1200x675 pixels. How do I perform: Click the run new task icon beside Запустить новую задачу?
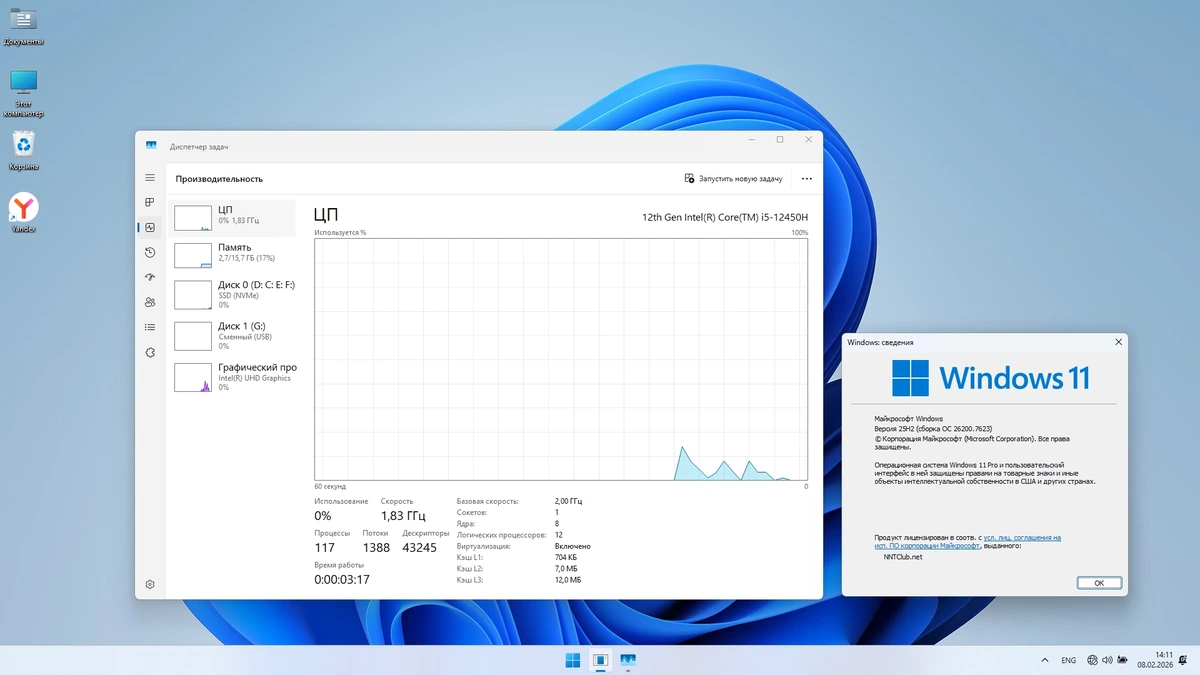pos(689,178)
